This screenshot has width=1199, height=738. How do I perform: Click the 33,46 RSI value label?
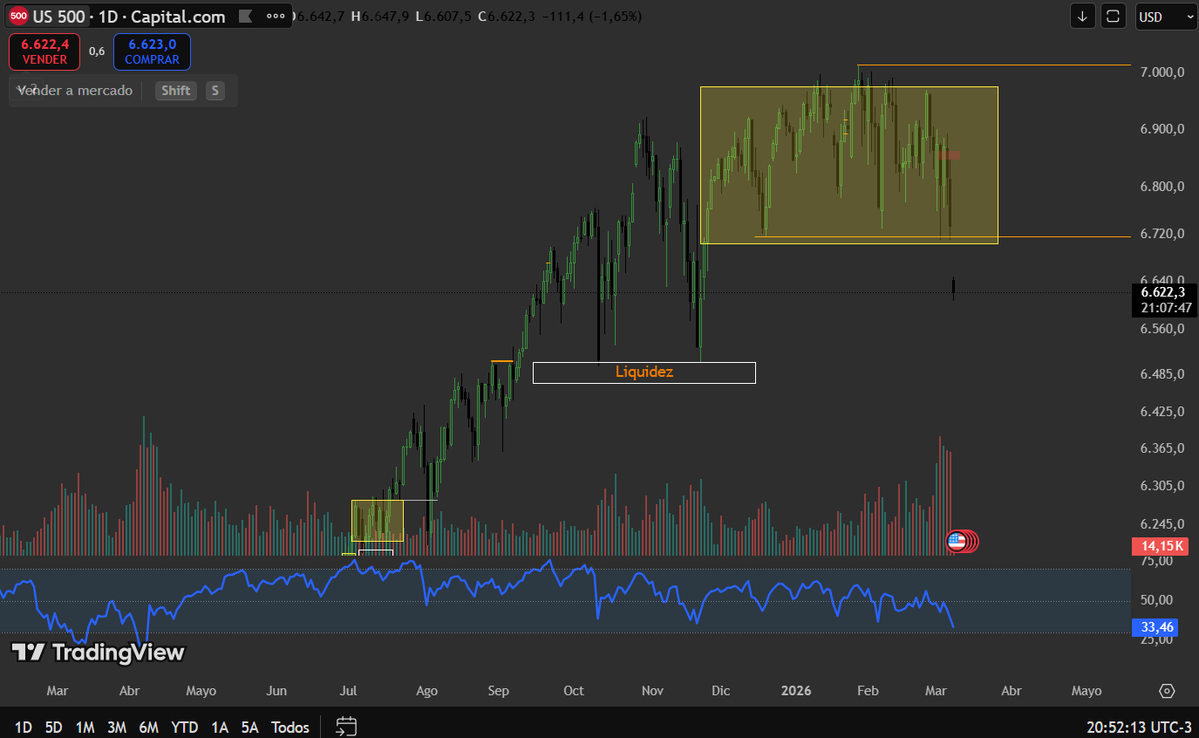[1157, 627]
